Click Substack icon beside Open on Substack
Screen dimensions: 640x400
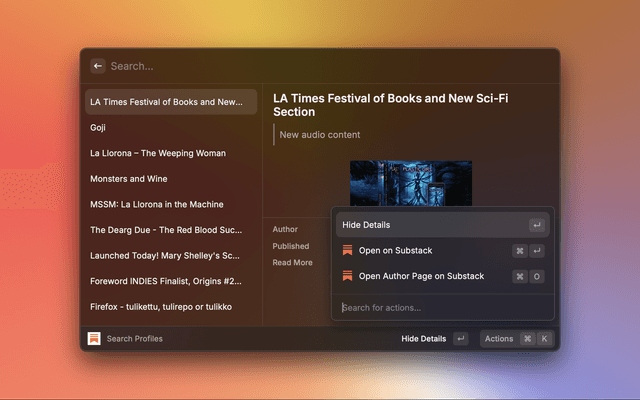(x=347, y=251)
